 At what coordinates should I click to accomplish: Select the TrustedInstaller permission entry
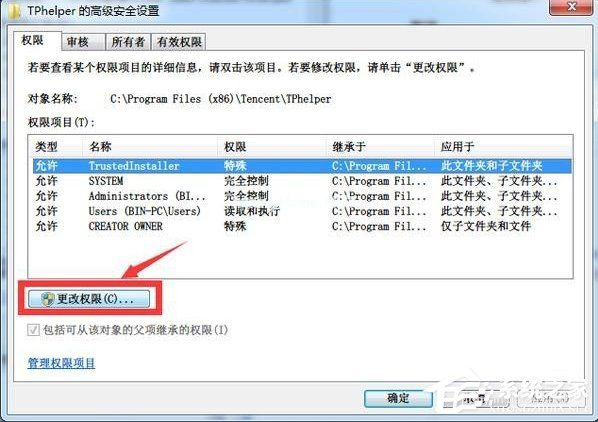302,166
